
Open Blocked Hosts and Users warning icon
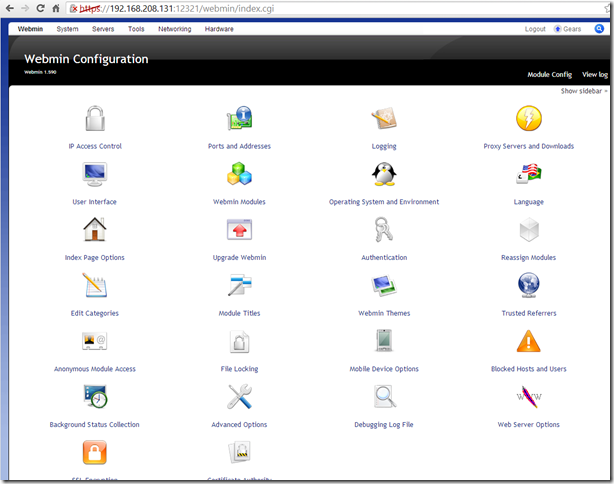tap(529, 341)
